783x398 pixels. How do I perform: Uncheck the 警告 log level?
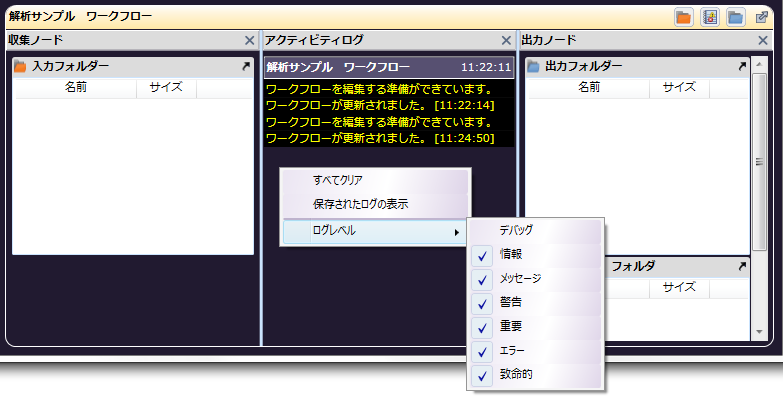pyautogui.click(x=536, y=303)
